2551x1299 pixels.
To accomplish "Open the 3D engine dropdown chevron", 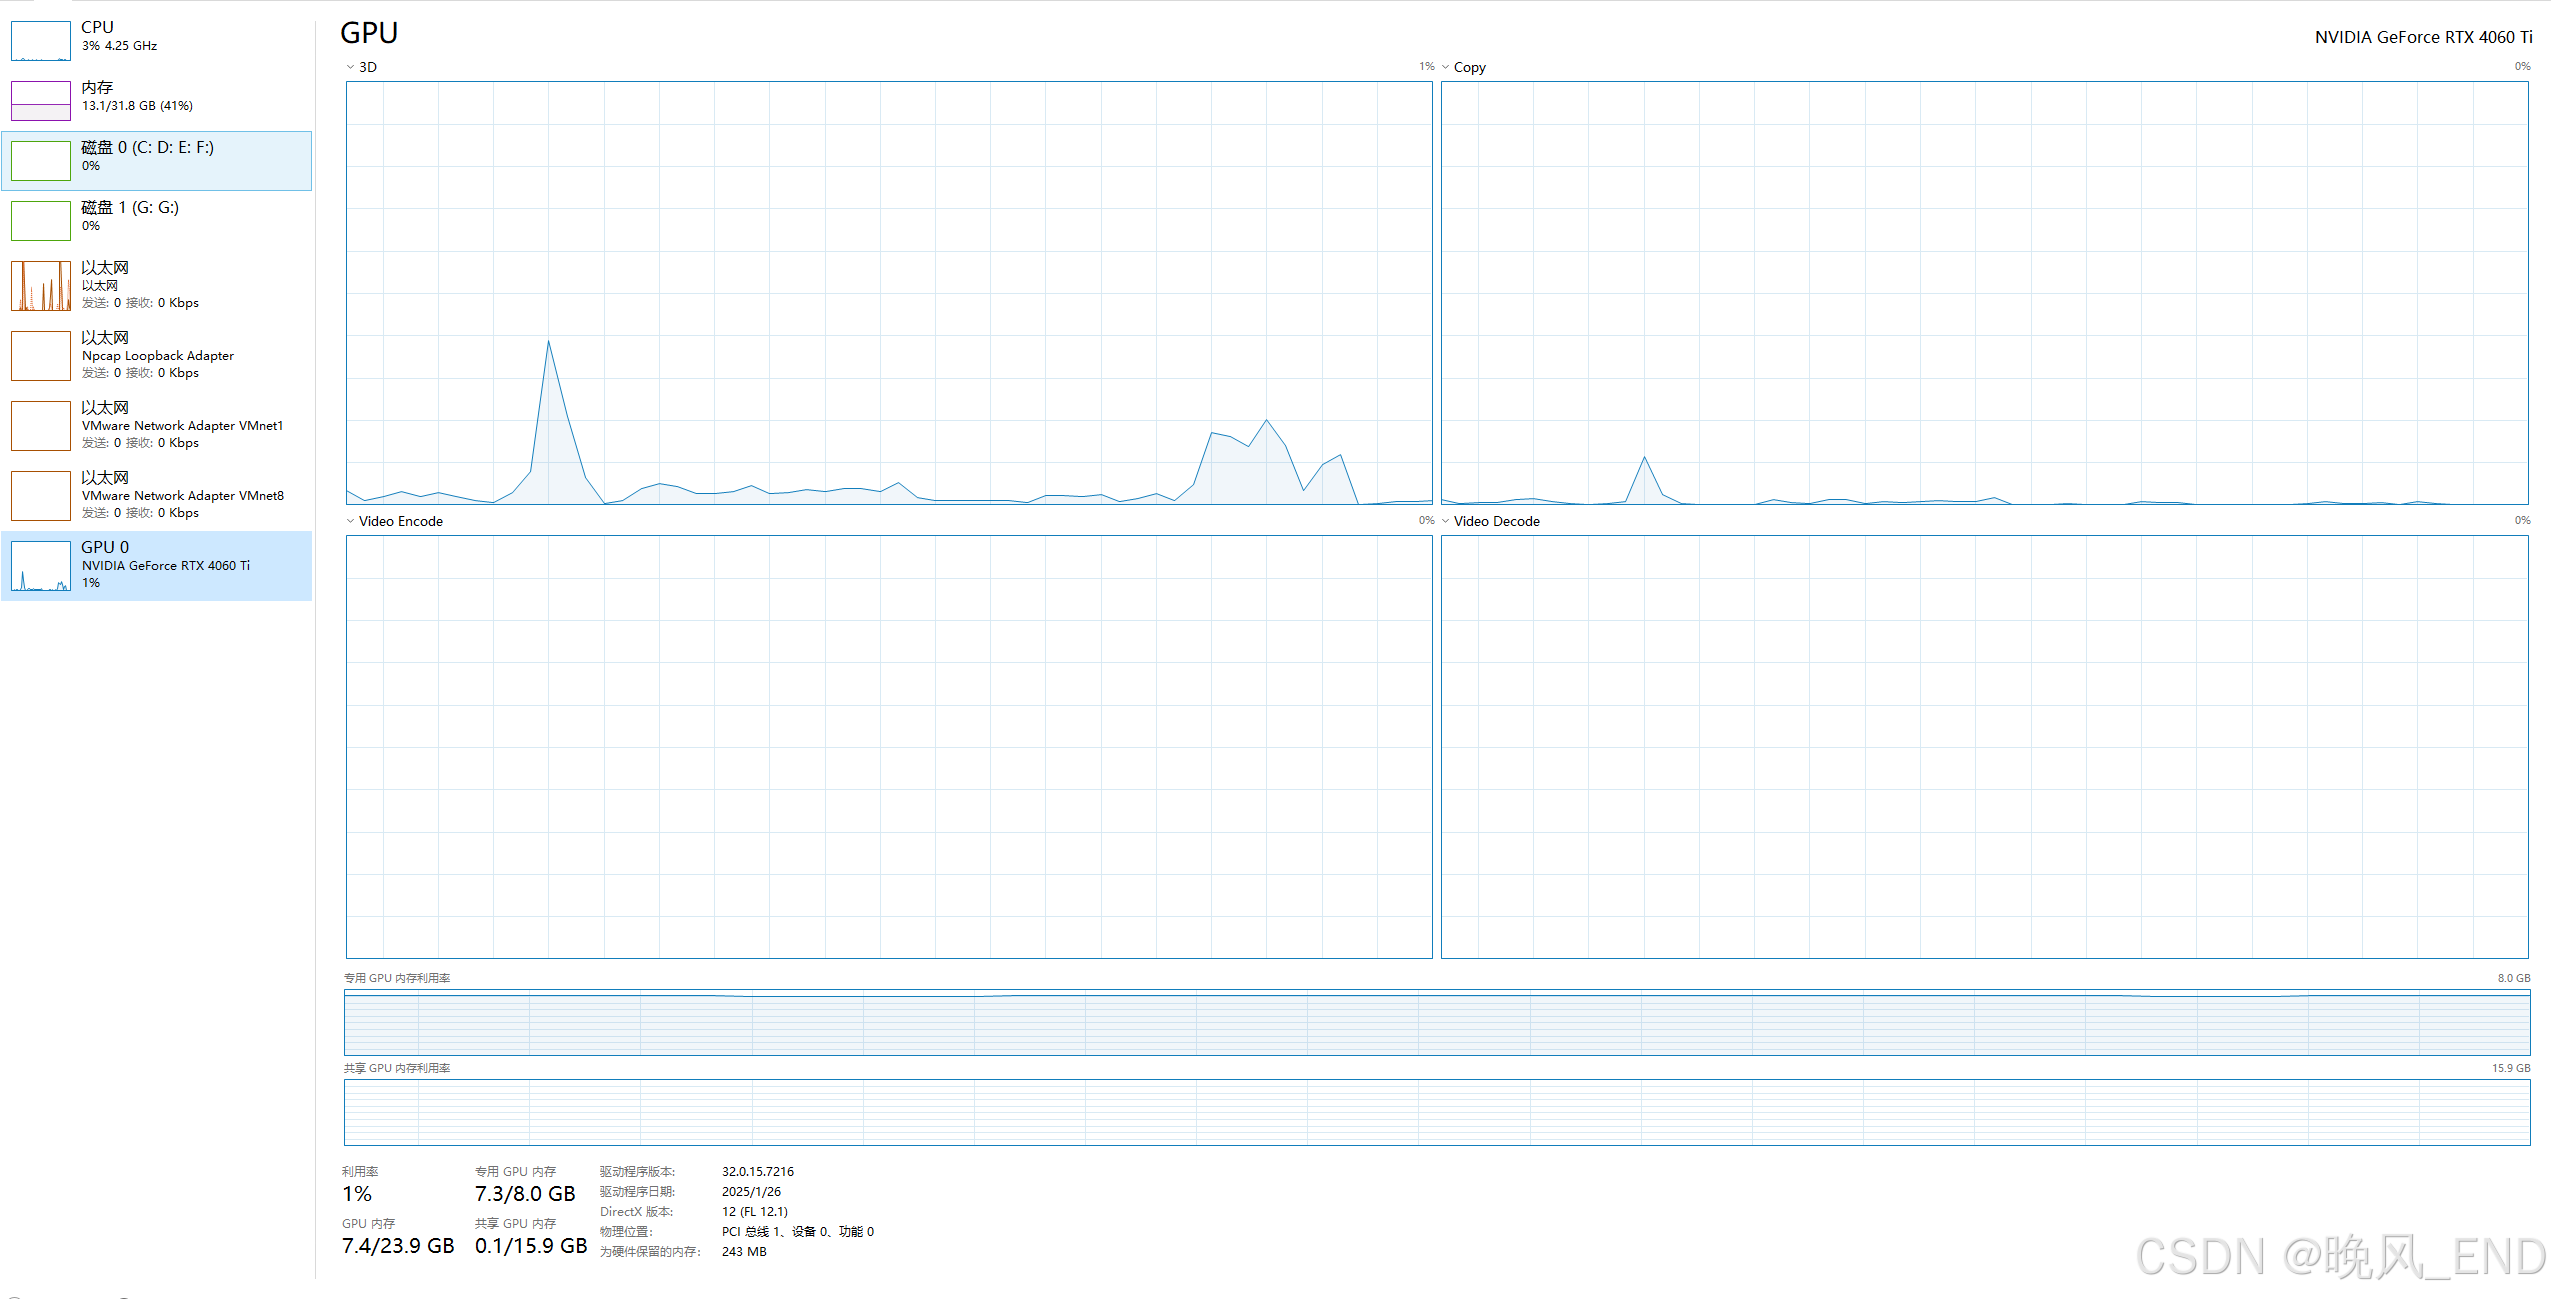I will click(351, 67).
